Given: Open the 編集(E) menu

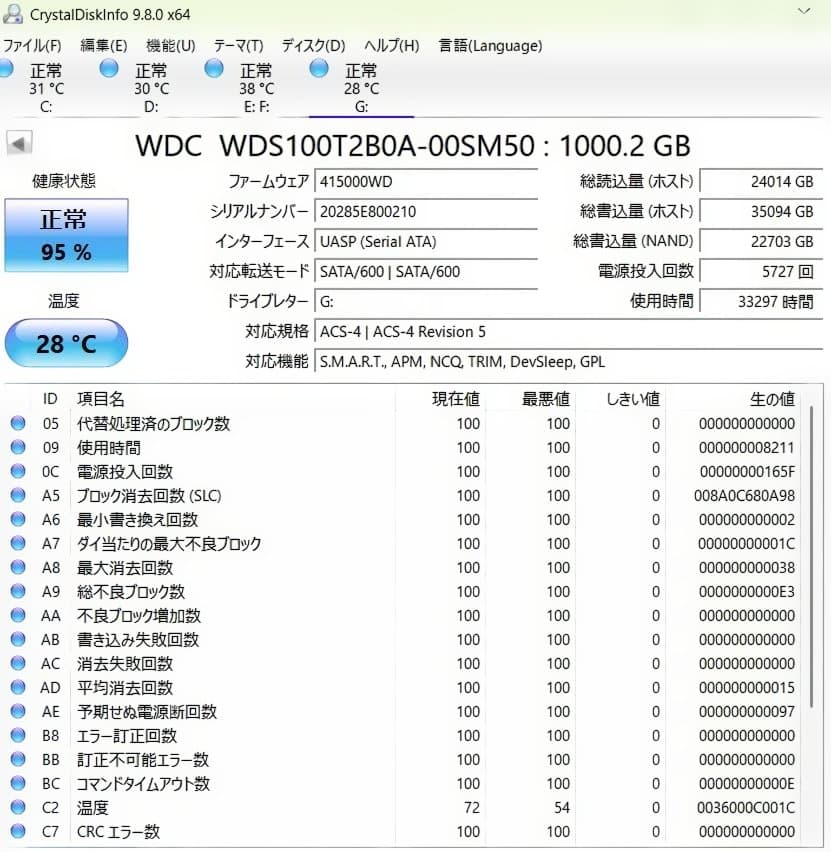Looking at the screenshot, I should click(x=103, y=46).
